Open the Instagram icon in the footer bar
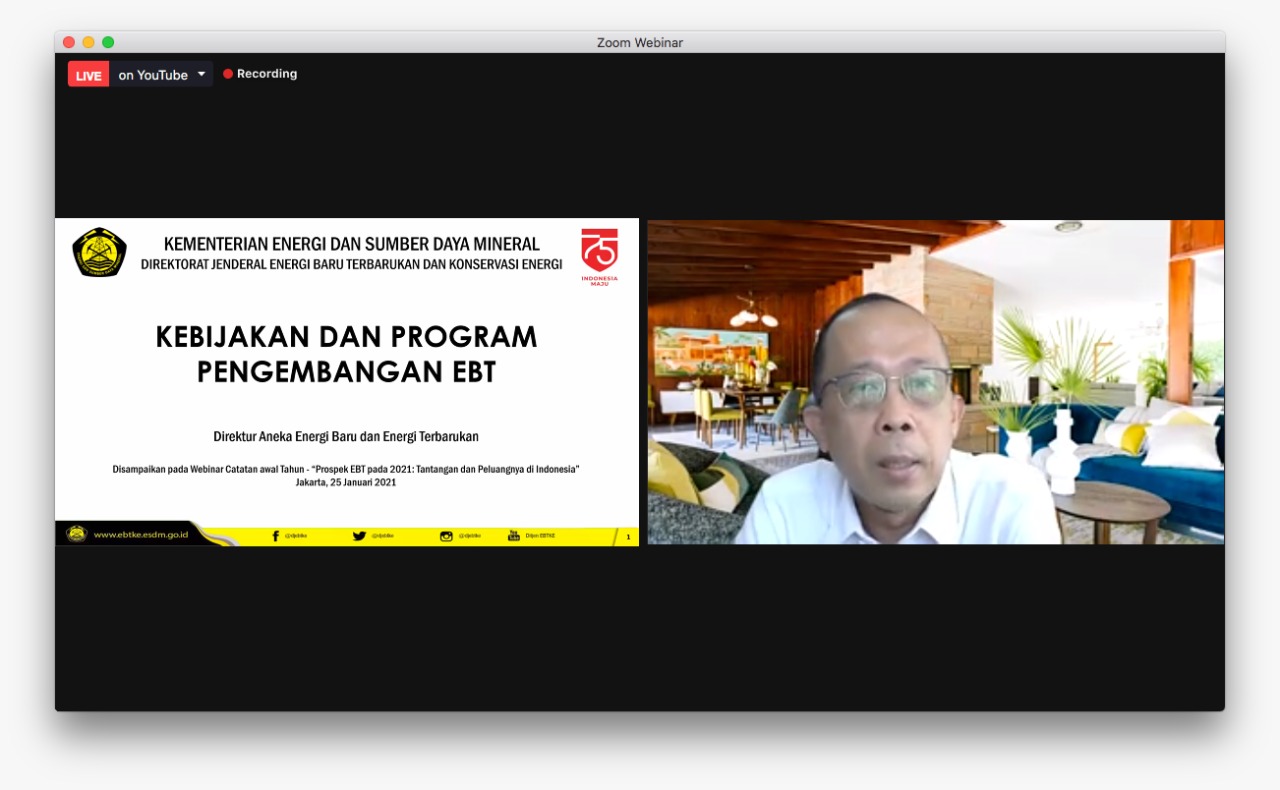Screen dimensions: 1280x790 tap(447, 535)
